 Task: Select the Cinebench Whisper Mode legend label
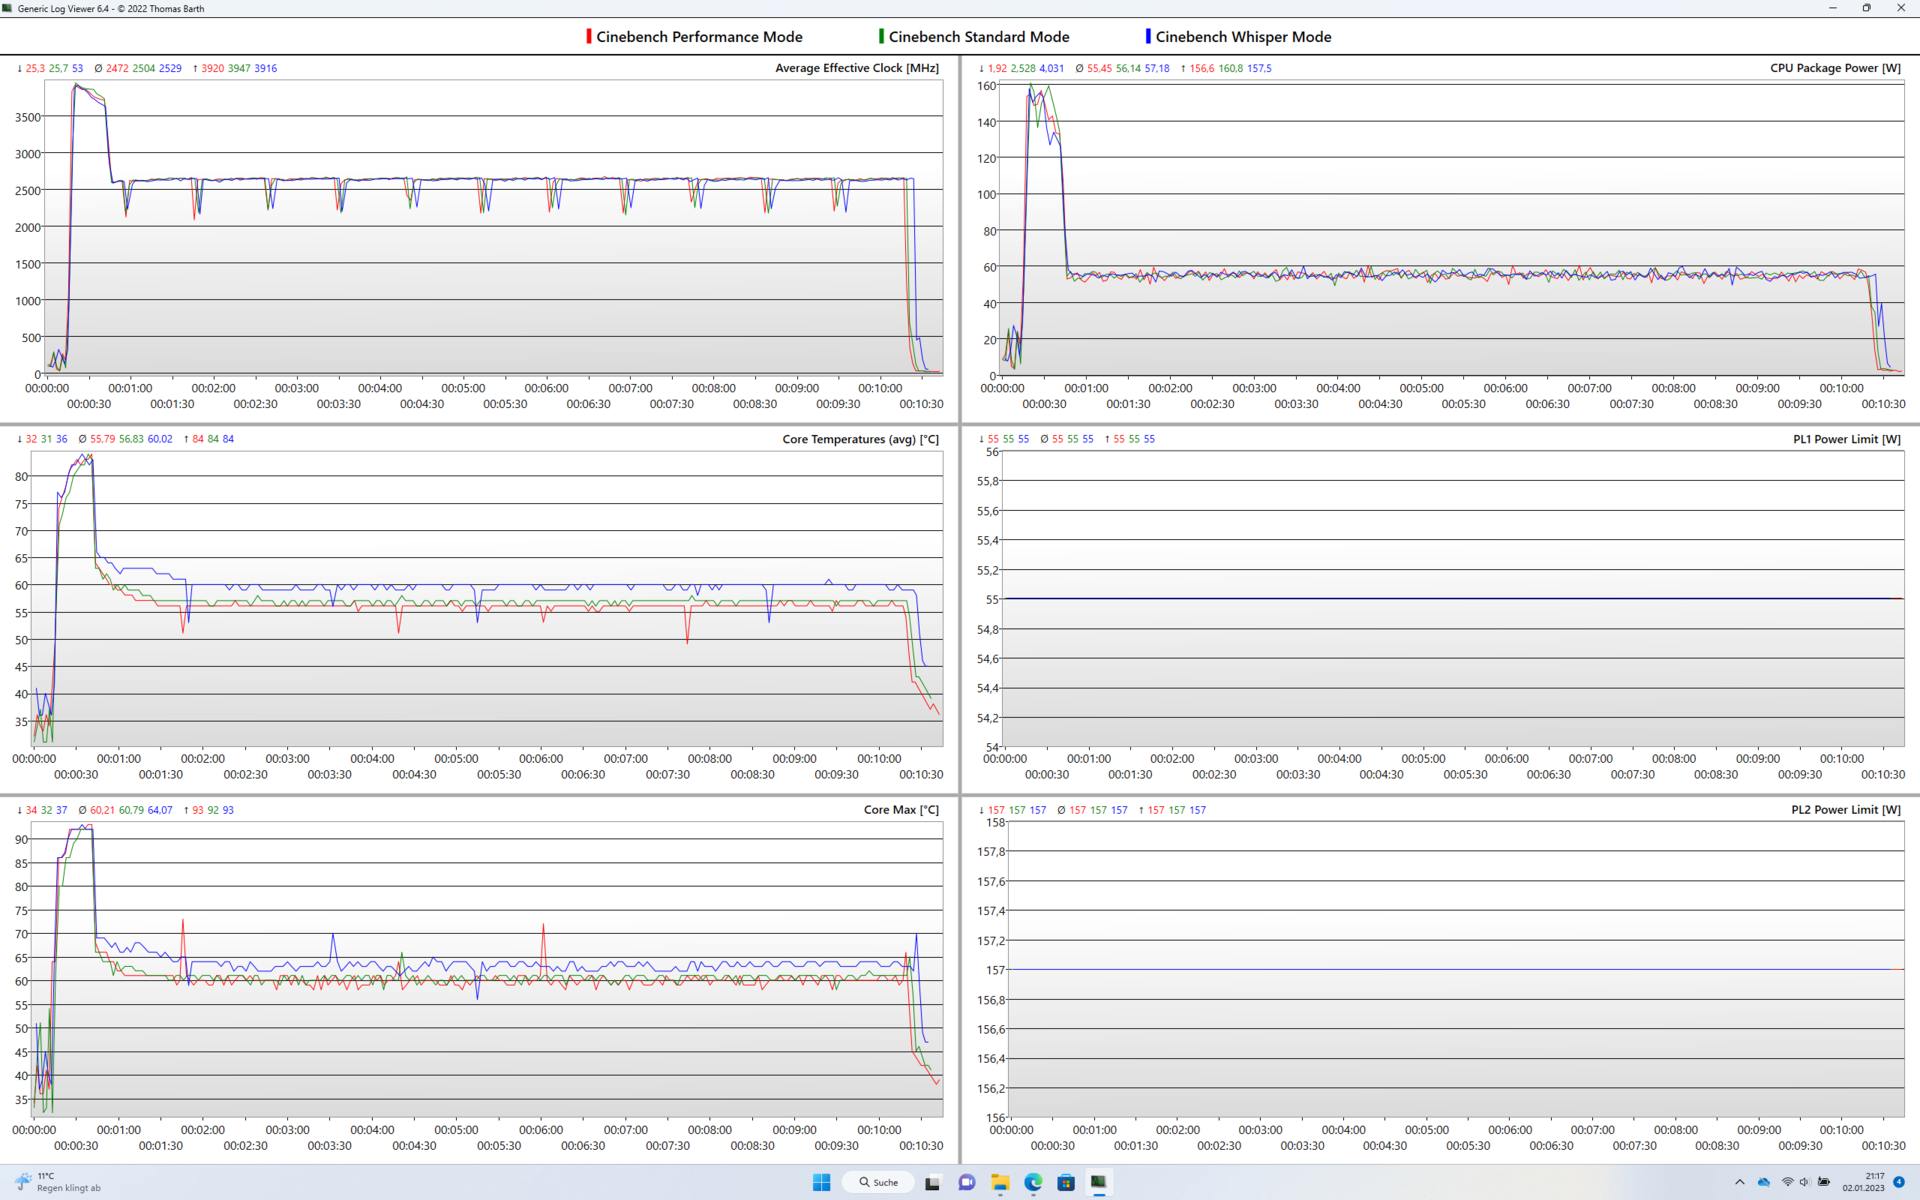tap(1243, 37)
